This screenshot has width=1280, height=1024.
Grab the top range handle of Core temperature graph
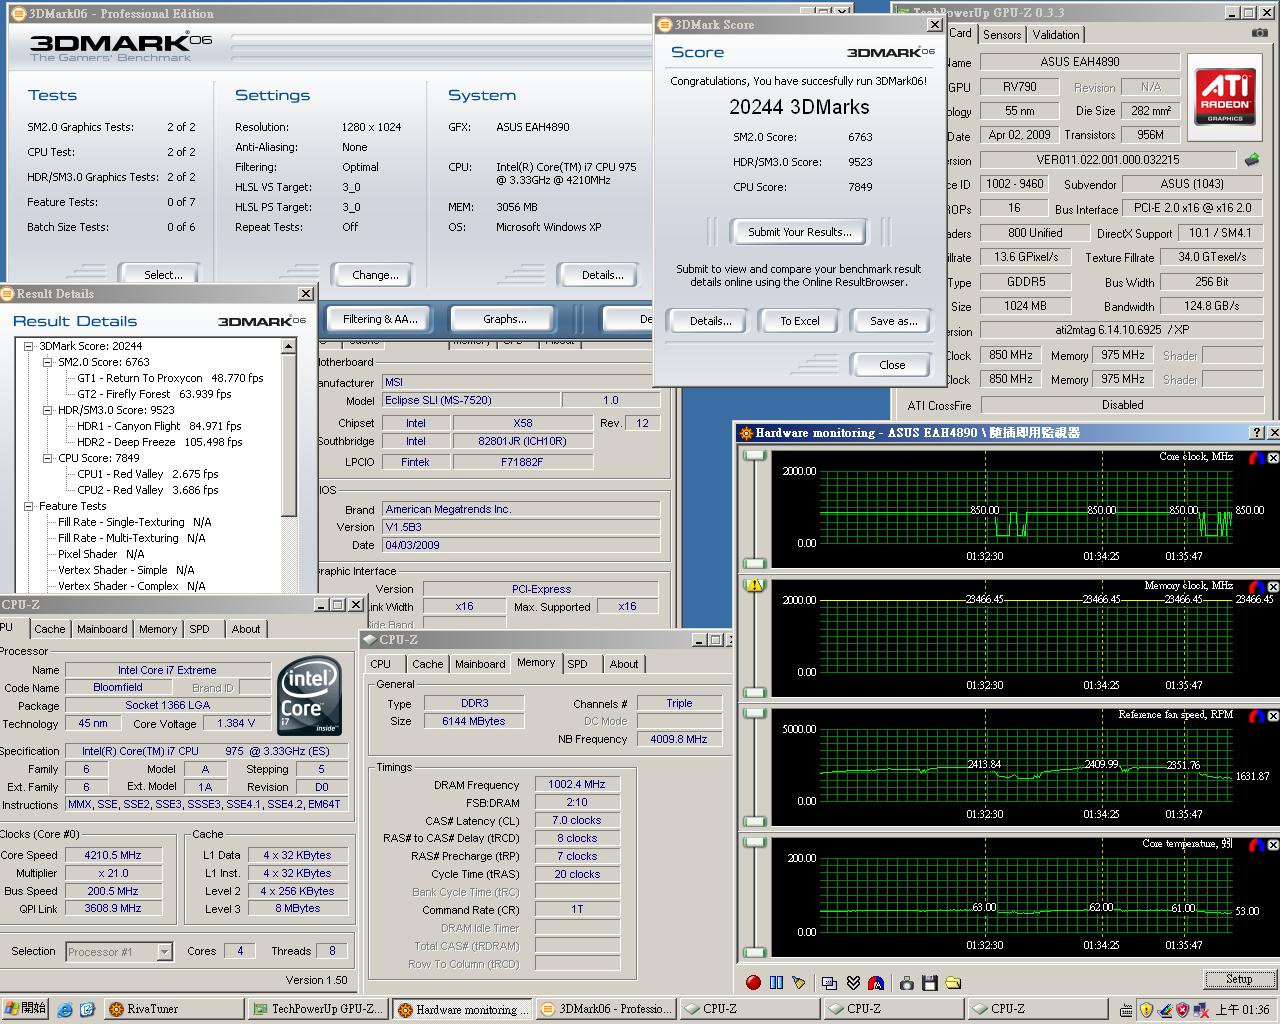click(x=754, y=845)
